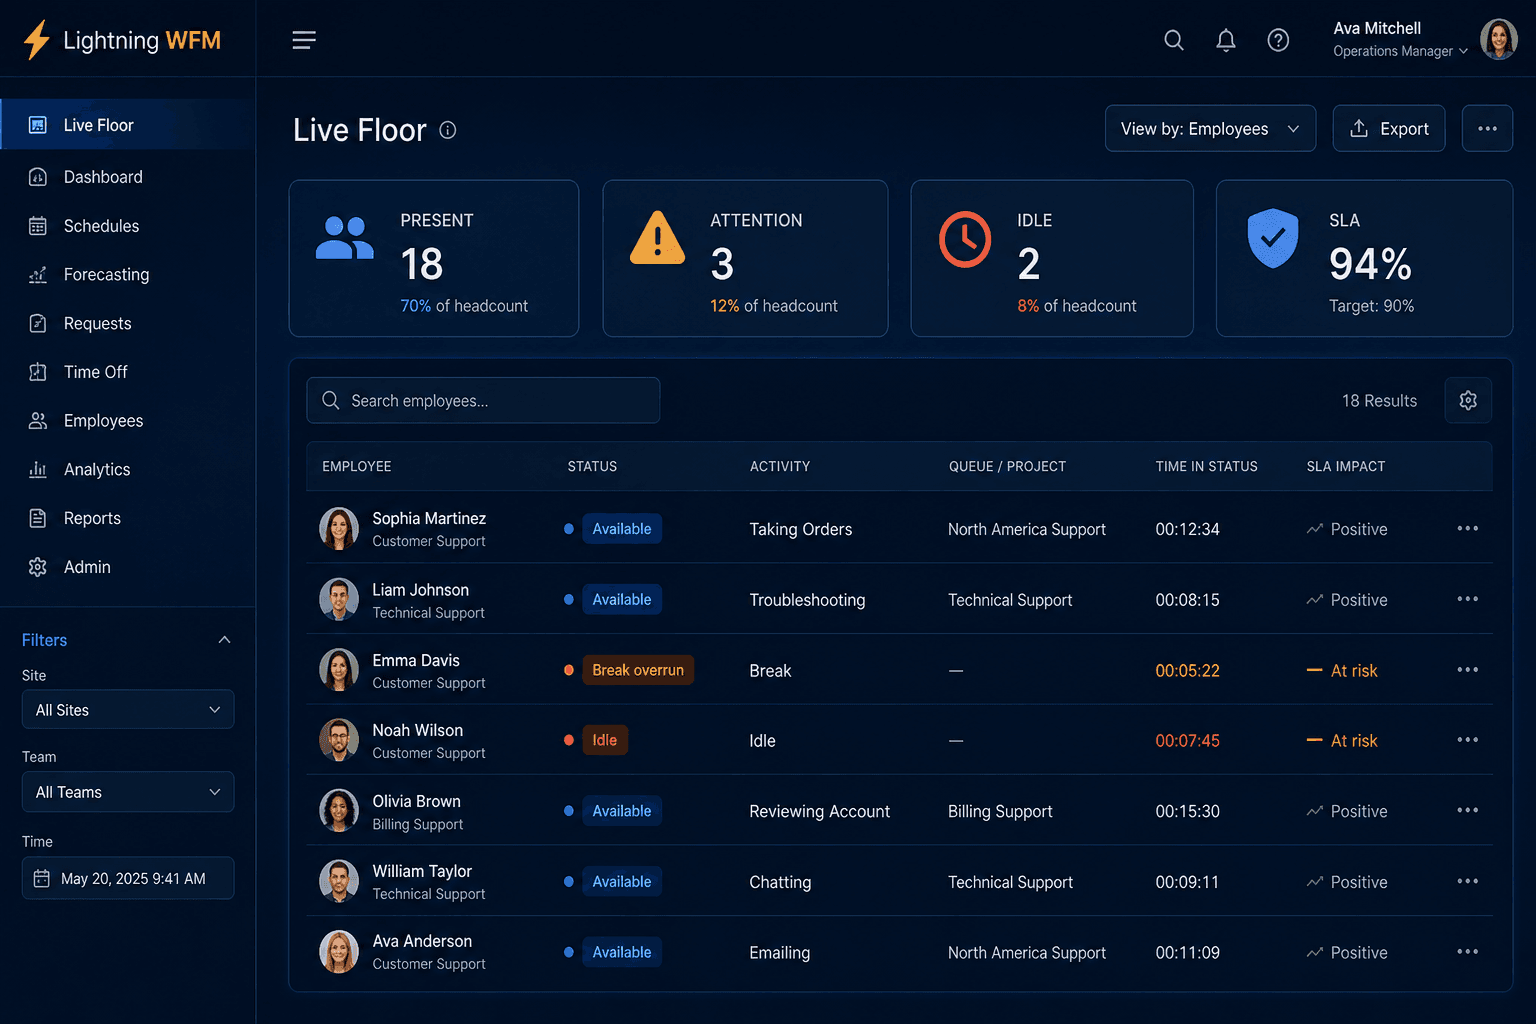The image size is (1536, 1024).
Task: Sort by TIME IN STATUS column header
Action: pos(1206,466)
